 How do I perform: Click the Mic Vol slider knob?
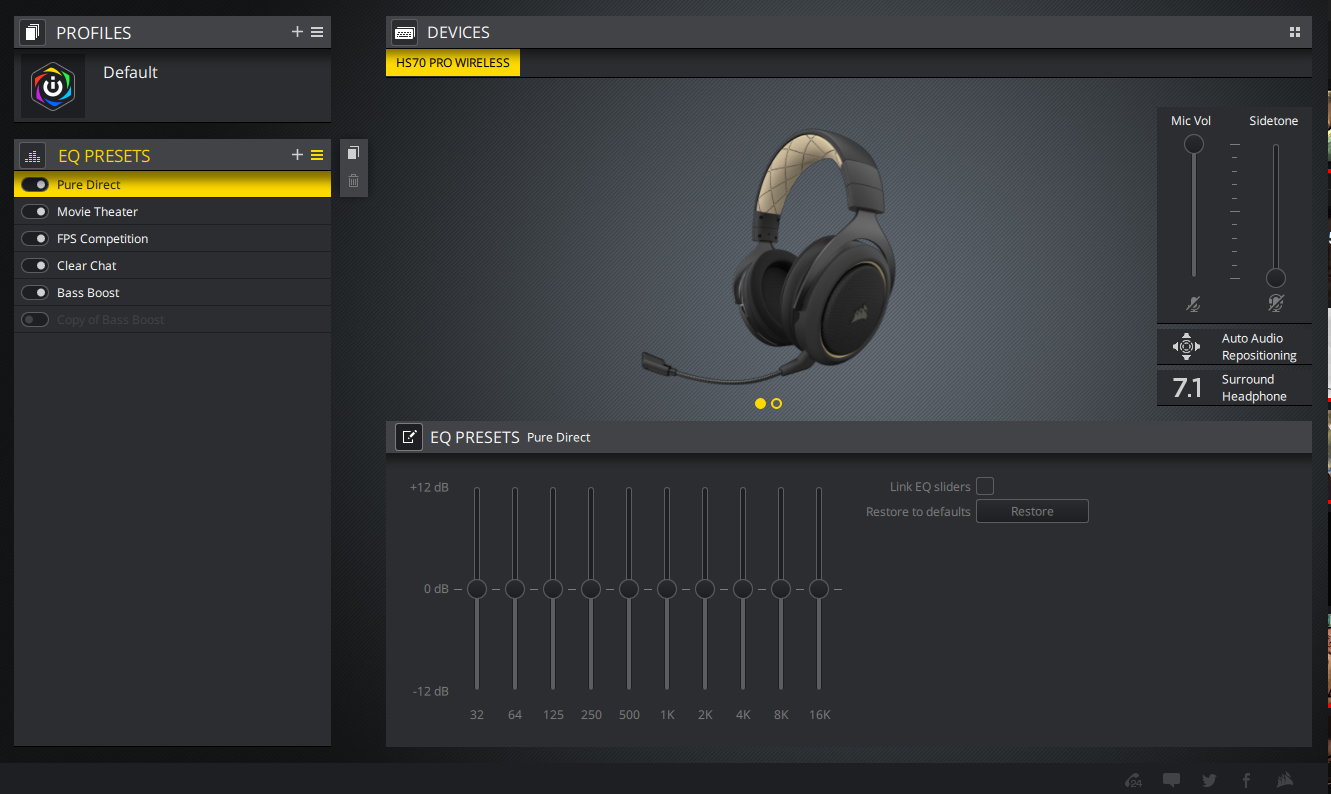tap(1194, 144)
